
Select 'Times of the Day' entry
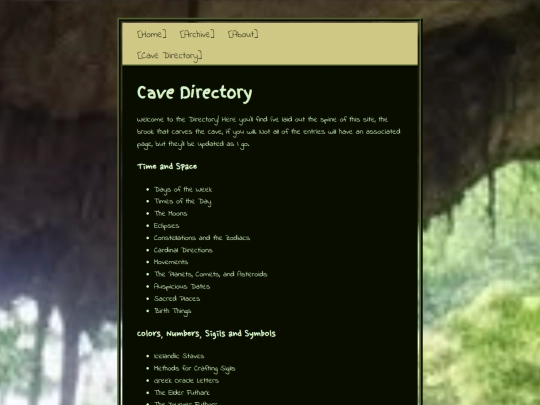click(x=183, y=202)
